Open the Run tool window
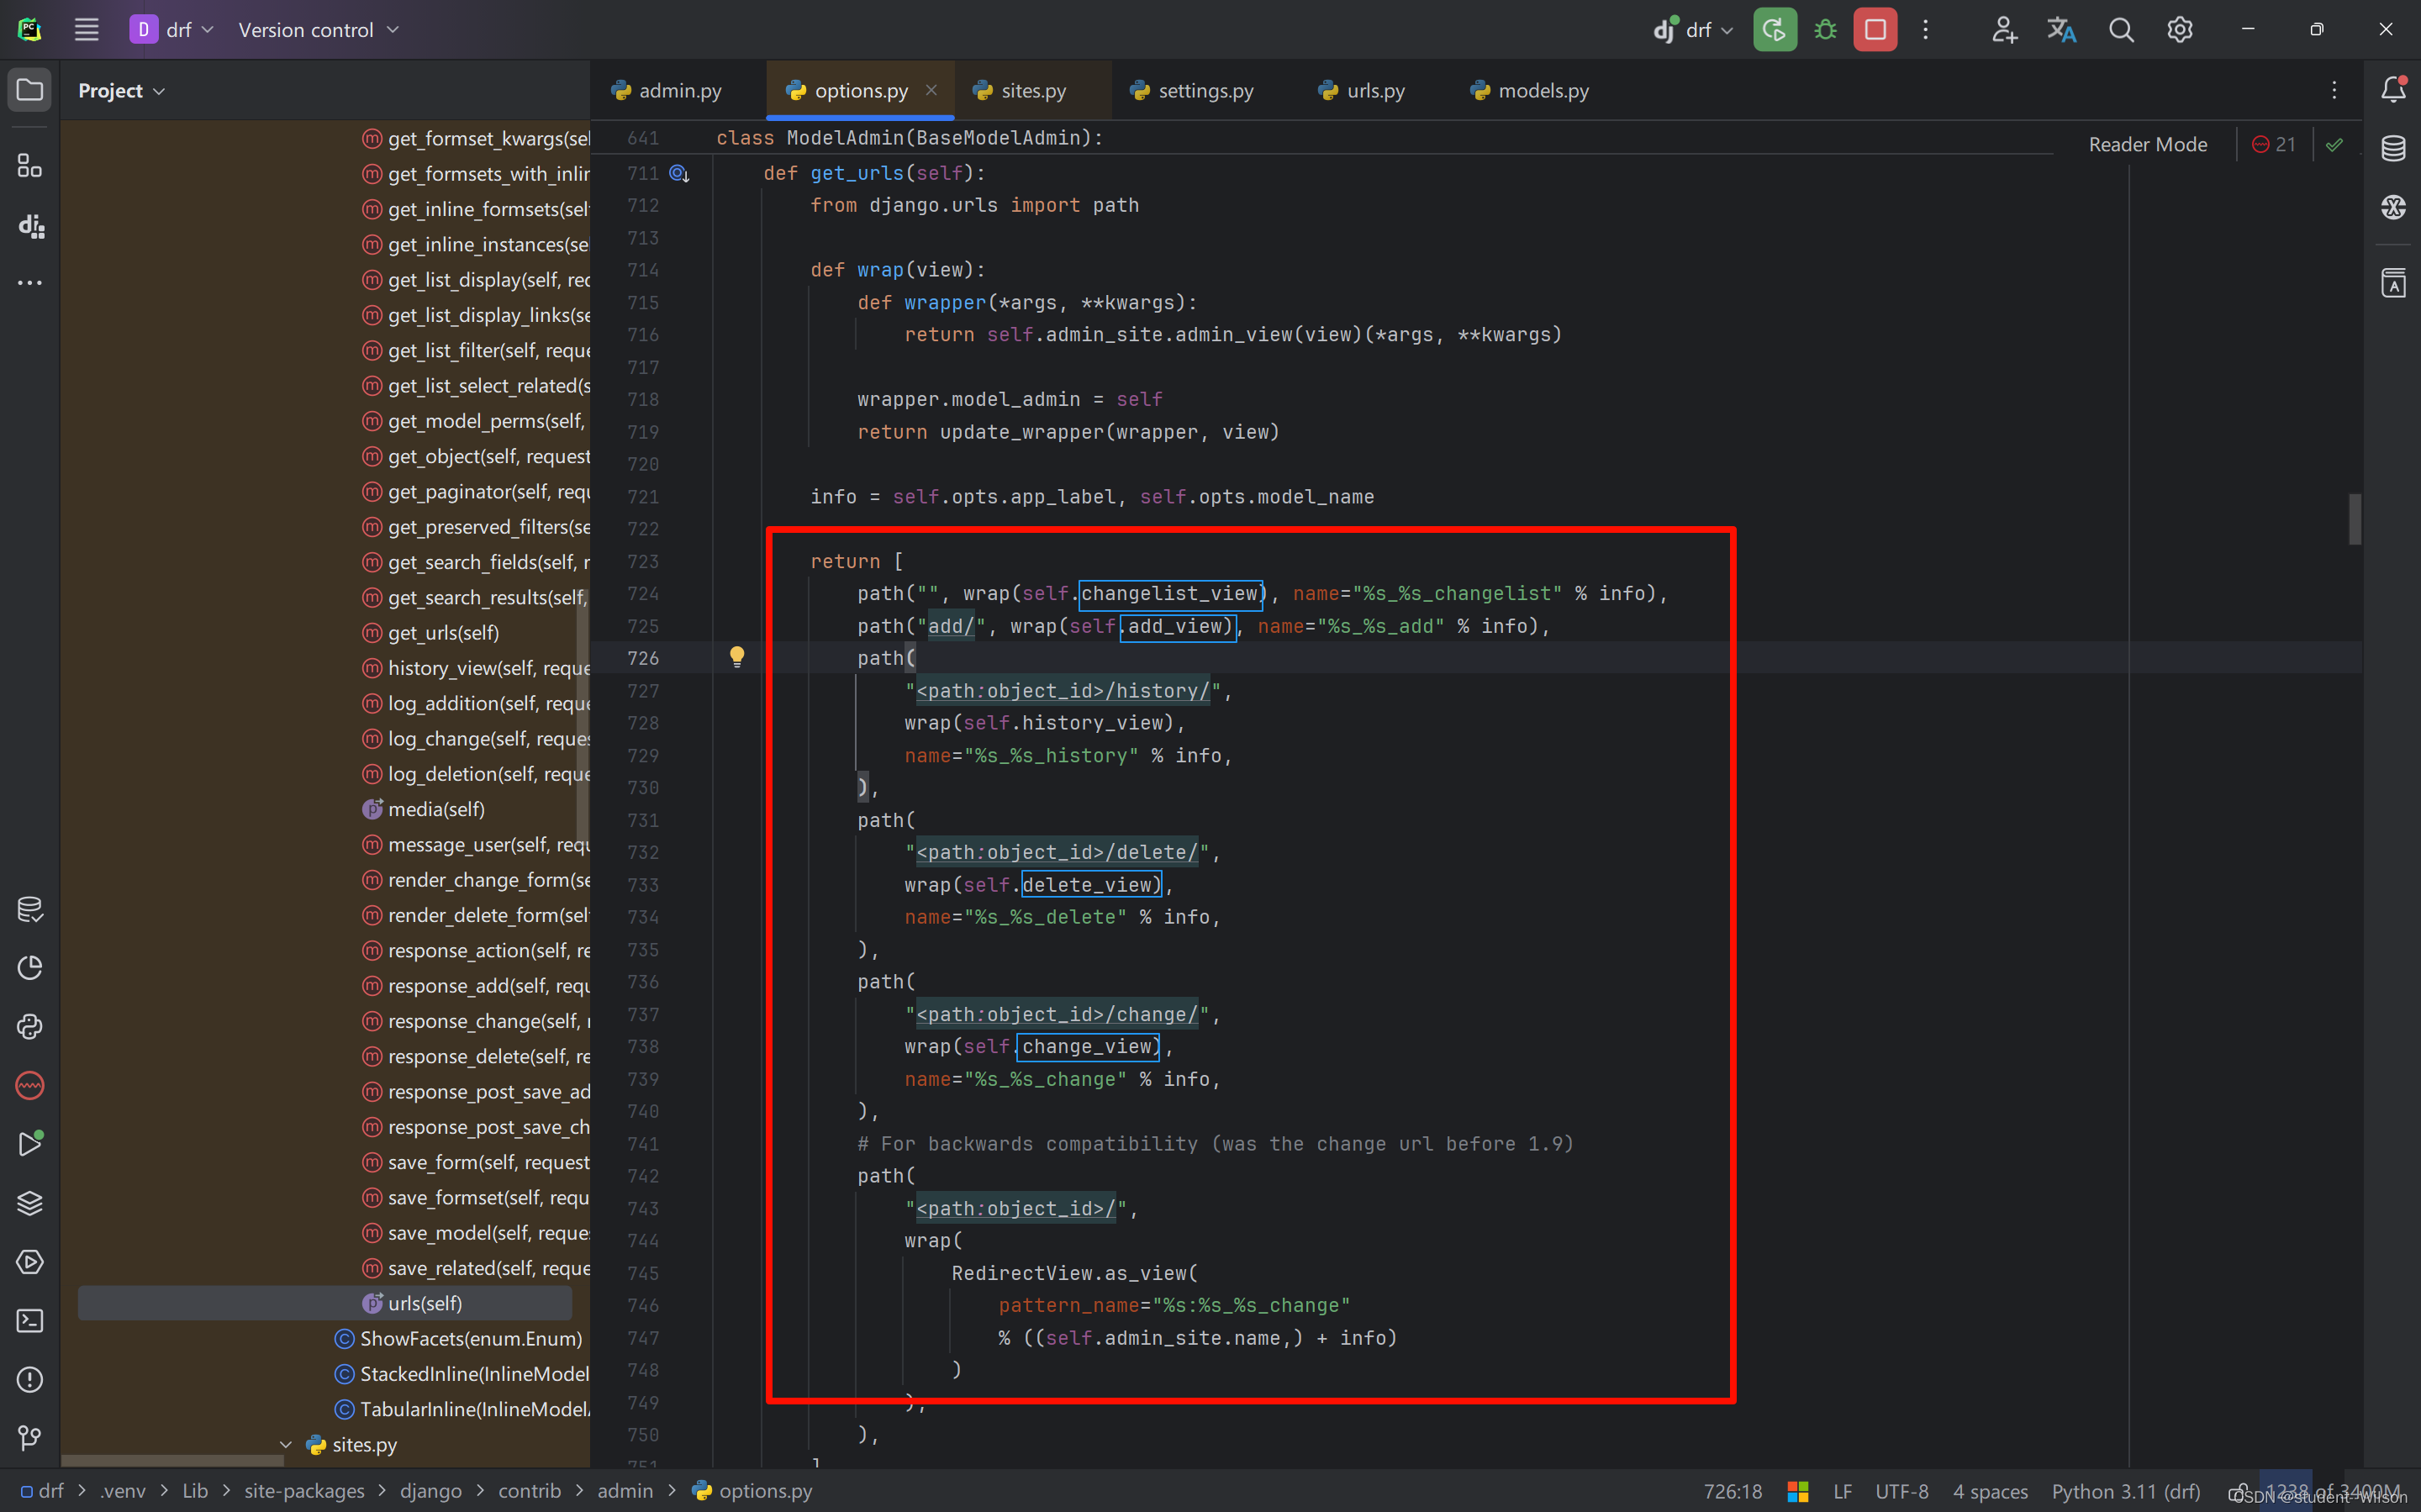Image resolution: width=2421 pixels, height=1512 pixels. 30,1144
